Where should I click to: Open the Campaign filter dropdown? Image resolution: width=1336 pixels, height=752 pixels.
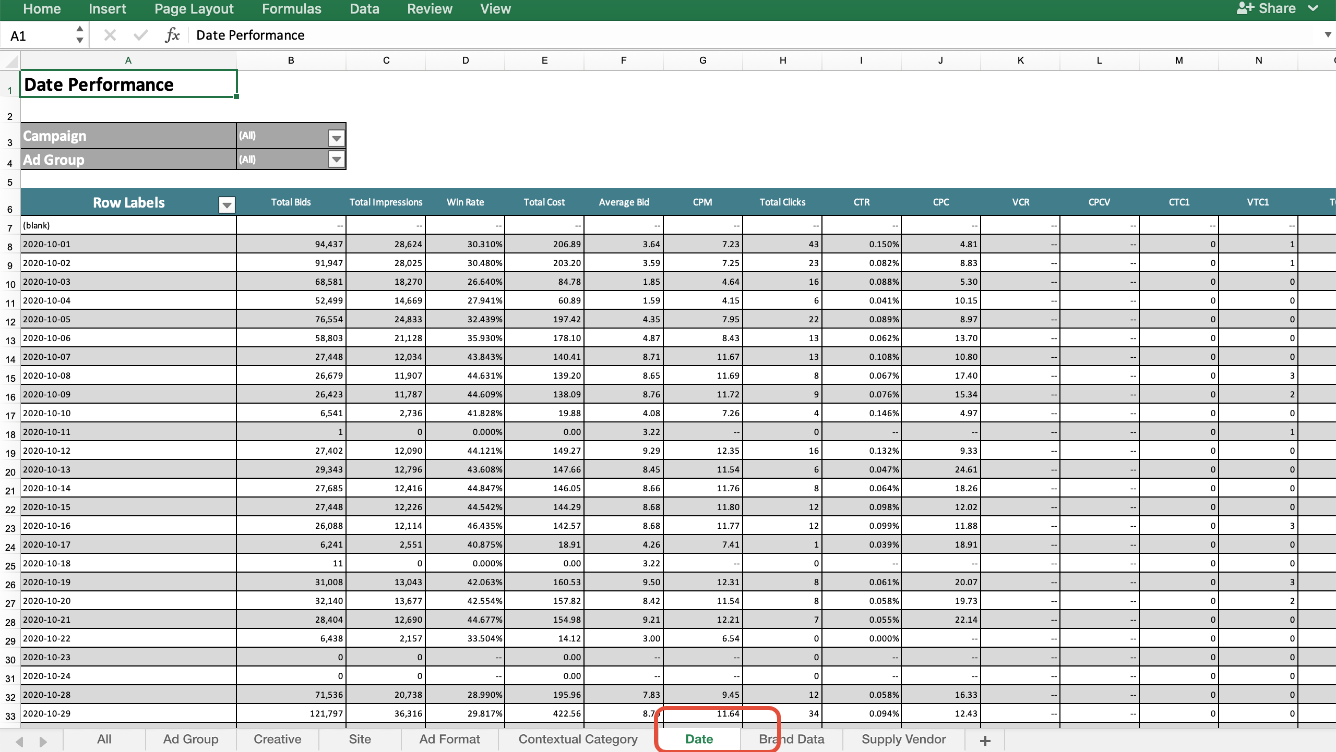(336, 137)
